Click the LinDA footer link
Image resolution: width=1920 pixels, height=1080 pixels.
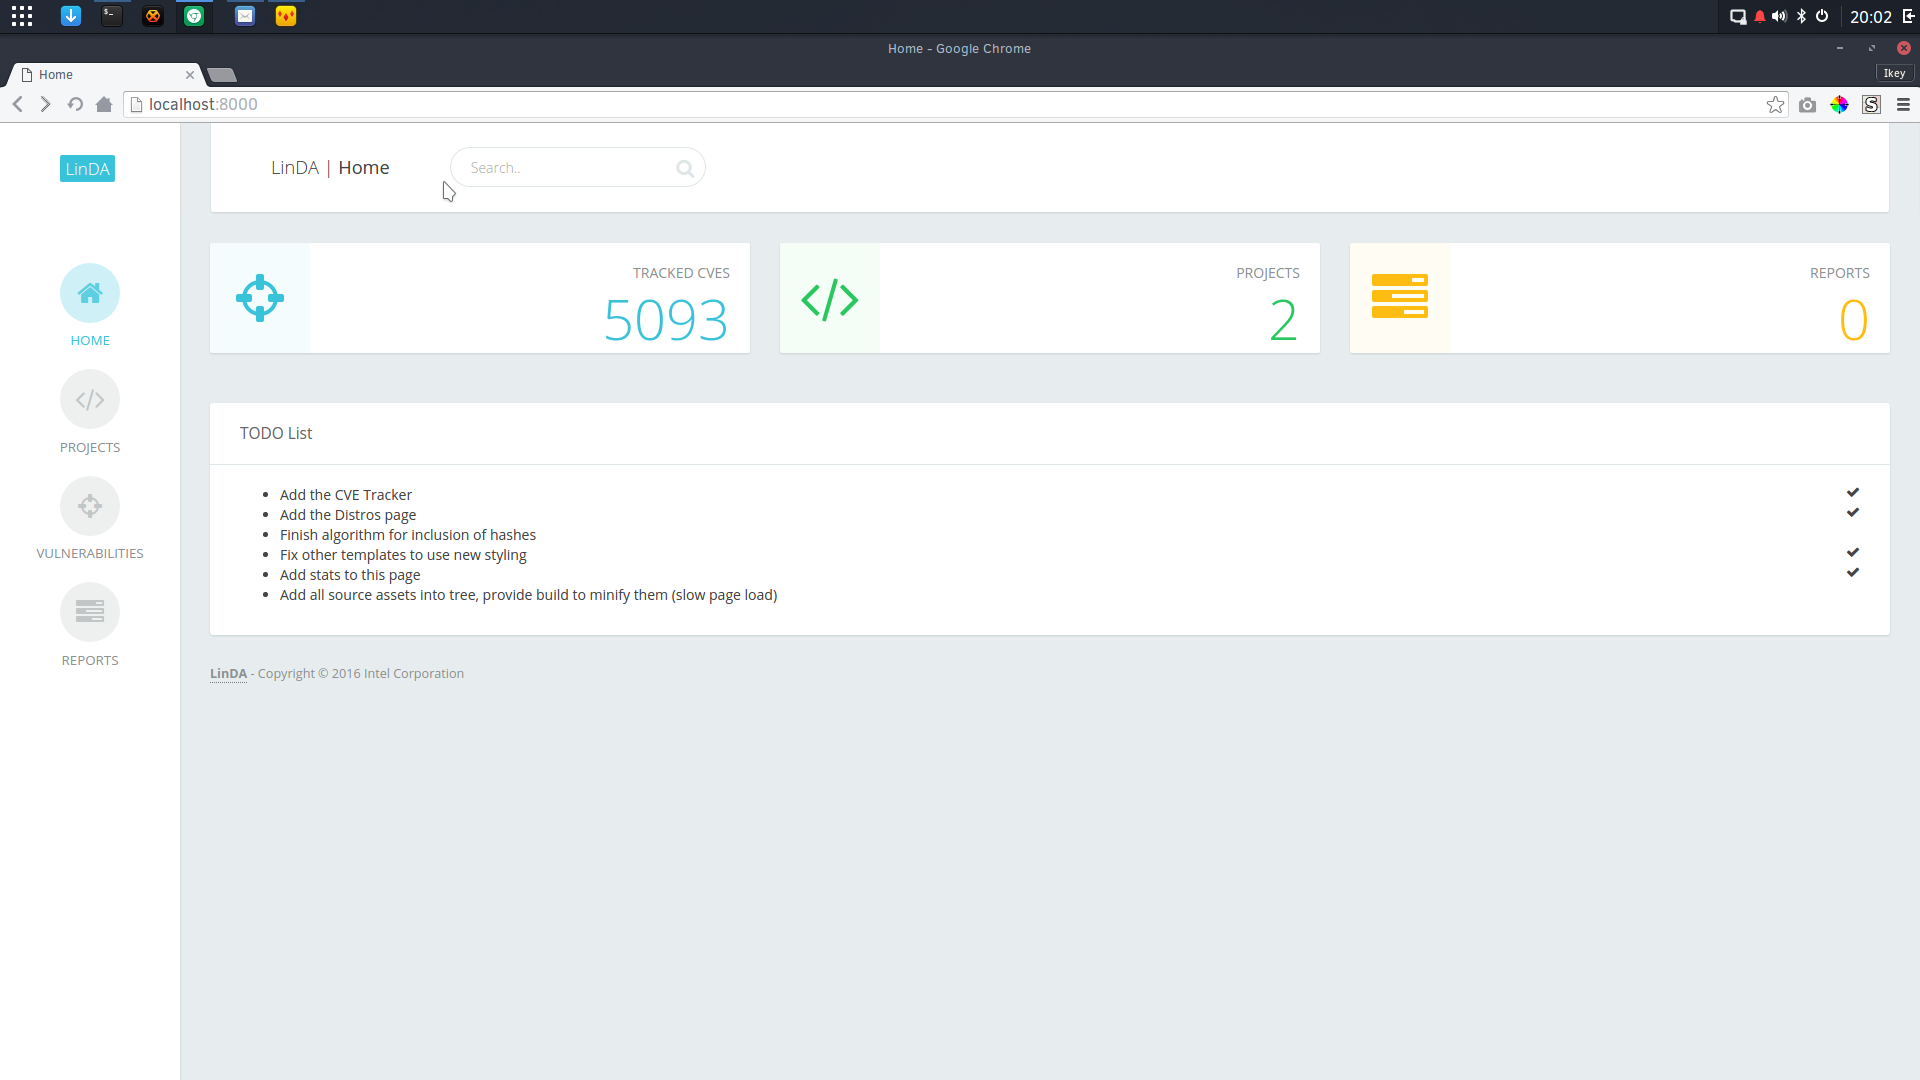(228, 674)
